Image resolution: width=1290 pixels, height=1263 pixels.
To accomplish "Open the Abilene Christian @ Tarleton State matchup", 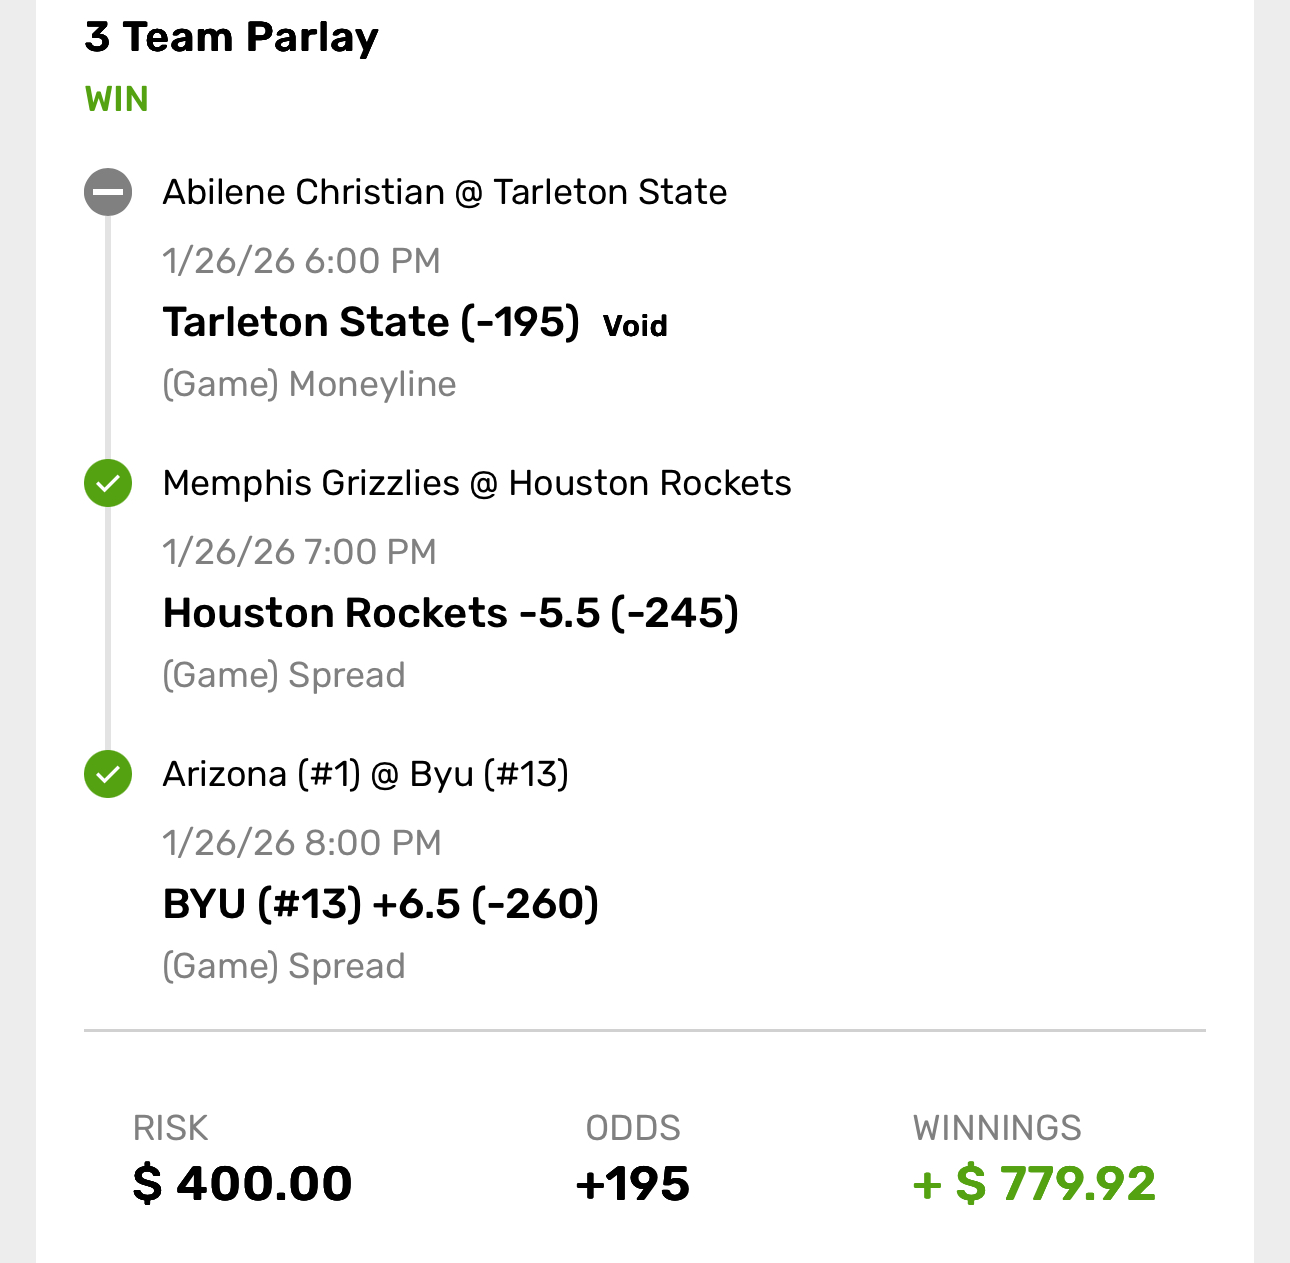I will click(x=445, y=192).
